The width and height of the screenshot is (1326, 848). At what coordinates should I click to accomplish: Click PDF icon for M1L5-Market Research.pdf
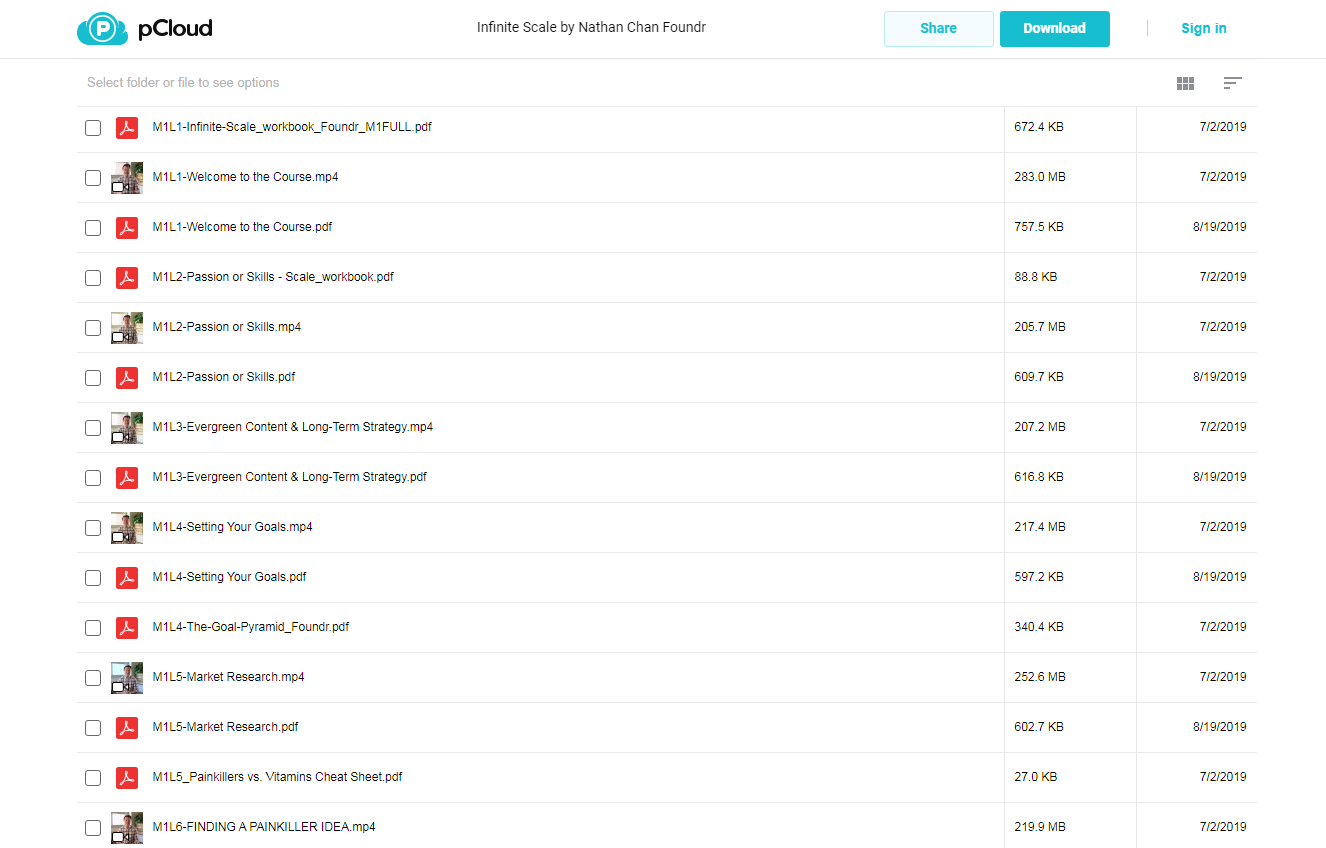point(127,727)
